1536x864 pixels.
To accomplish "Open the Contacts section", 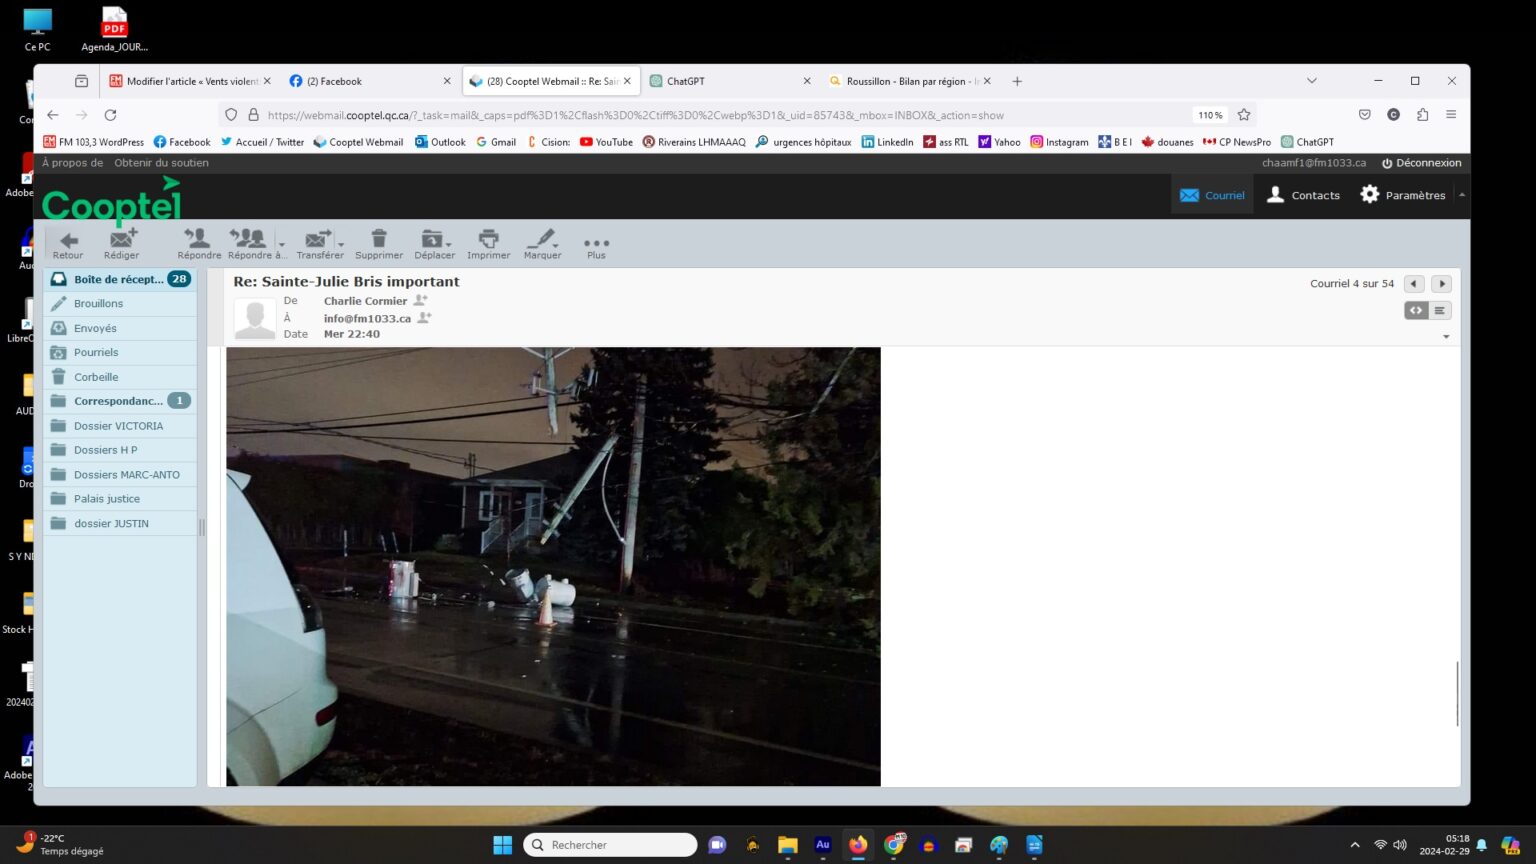I will click(1303, 195).
